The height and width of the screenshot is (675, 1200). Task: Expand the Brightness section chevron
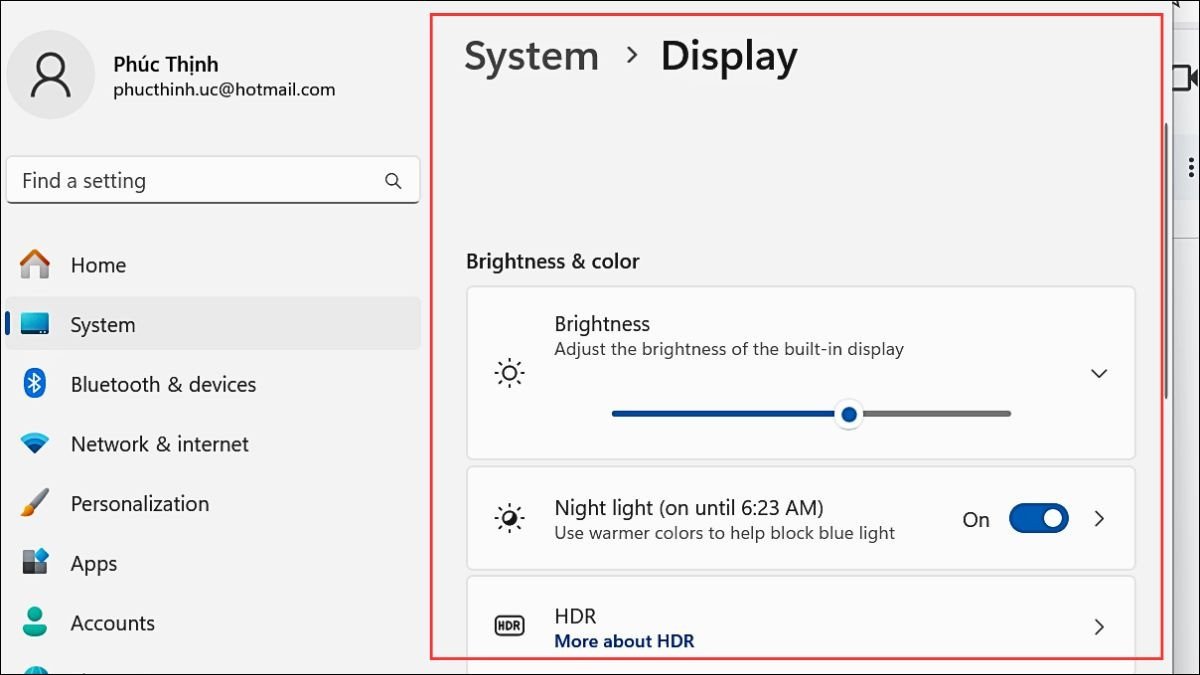pos(1099,373)
